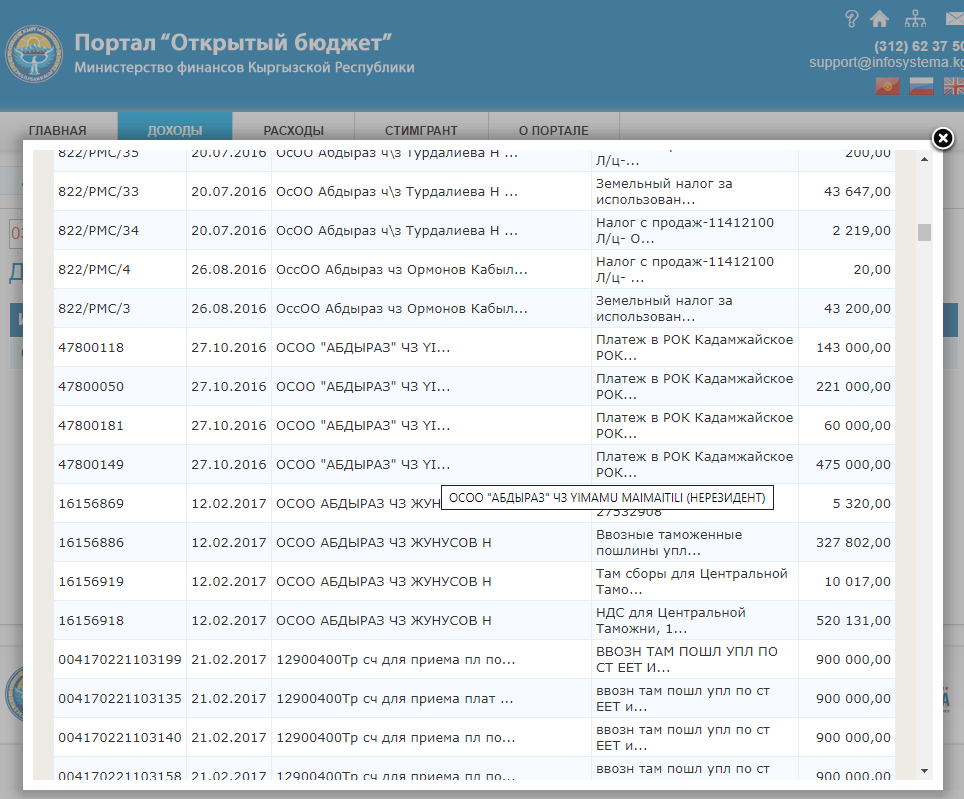Click the support@infosystema.kg email link
The height and width of the screenshot is (799, 964).
(886, 62)
